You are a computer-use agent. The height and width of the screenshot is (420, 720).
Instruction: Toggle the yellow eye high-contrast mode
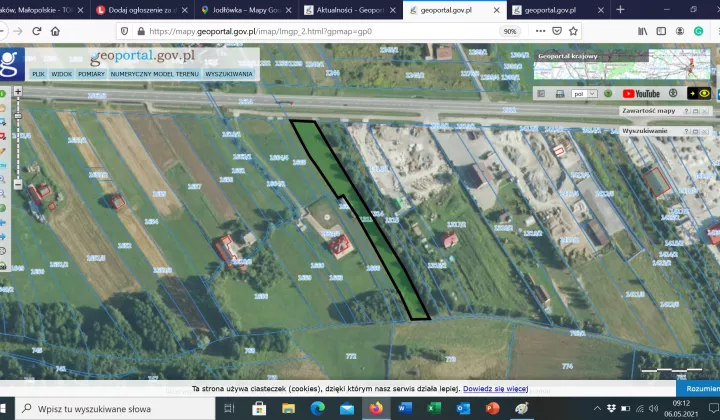click(699, 94)
